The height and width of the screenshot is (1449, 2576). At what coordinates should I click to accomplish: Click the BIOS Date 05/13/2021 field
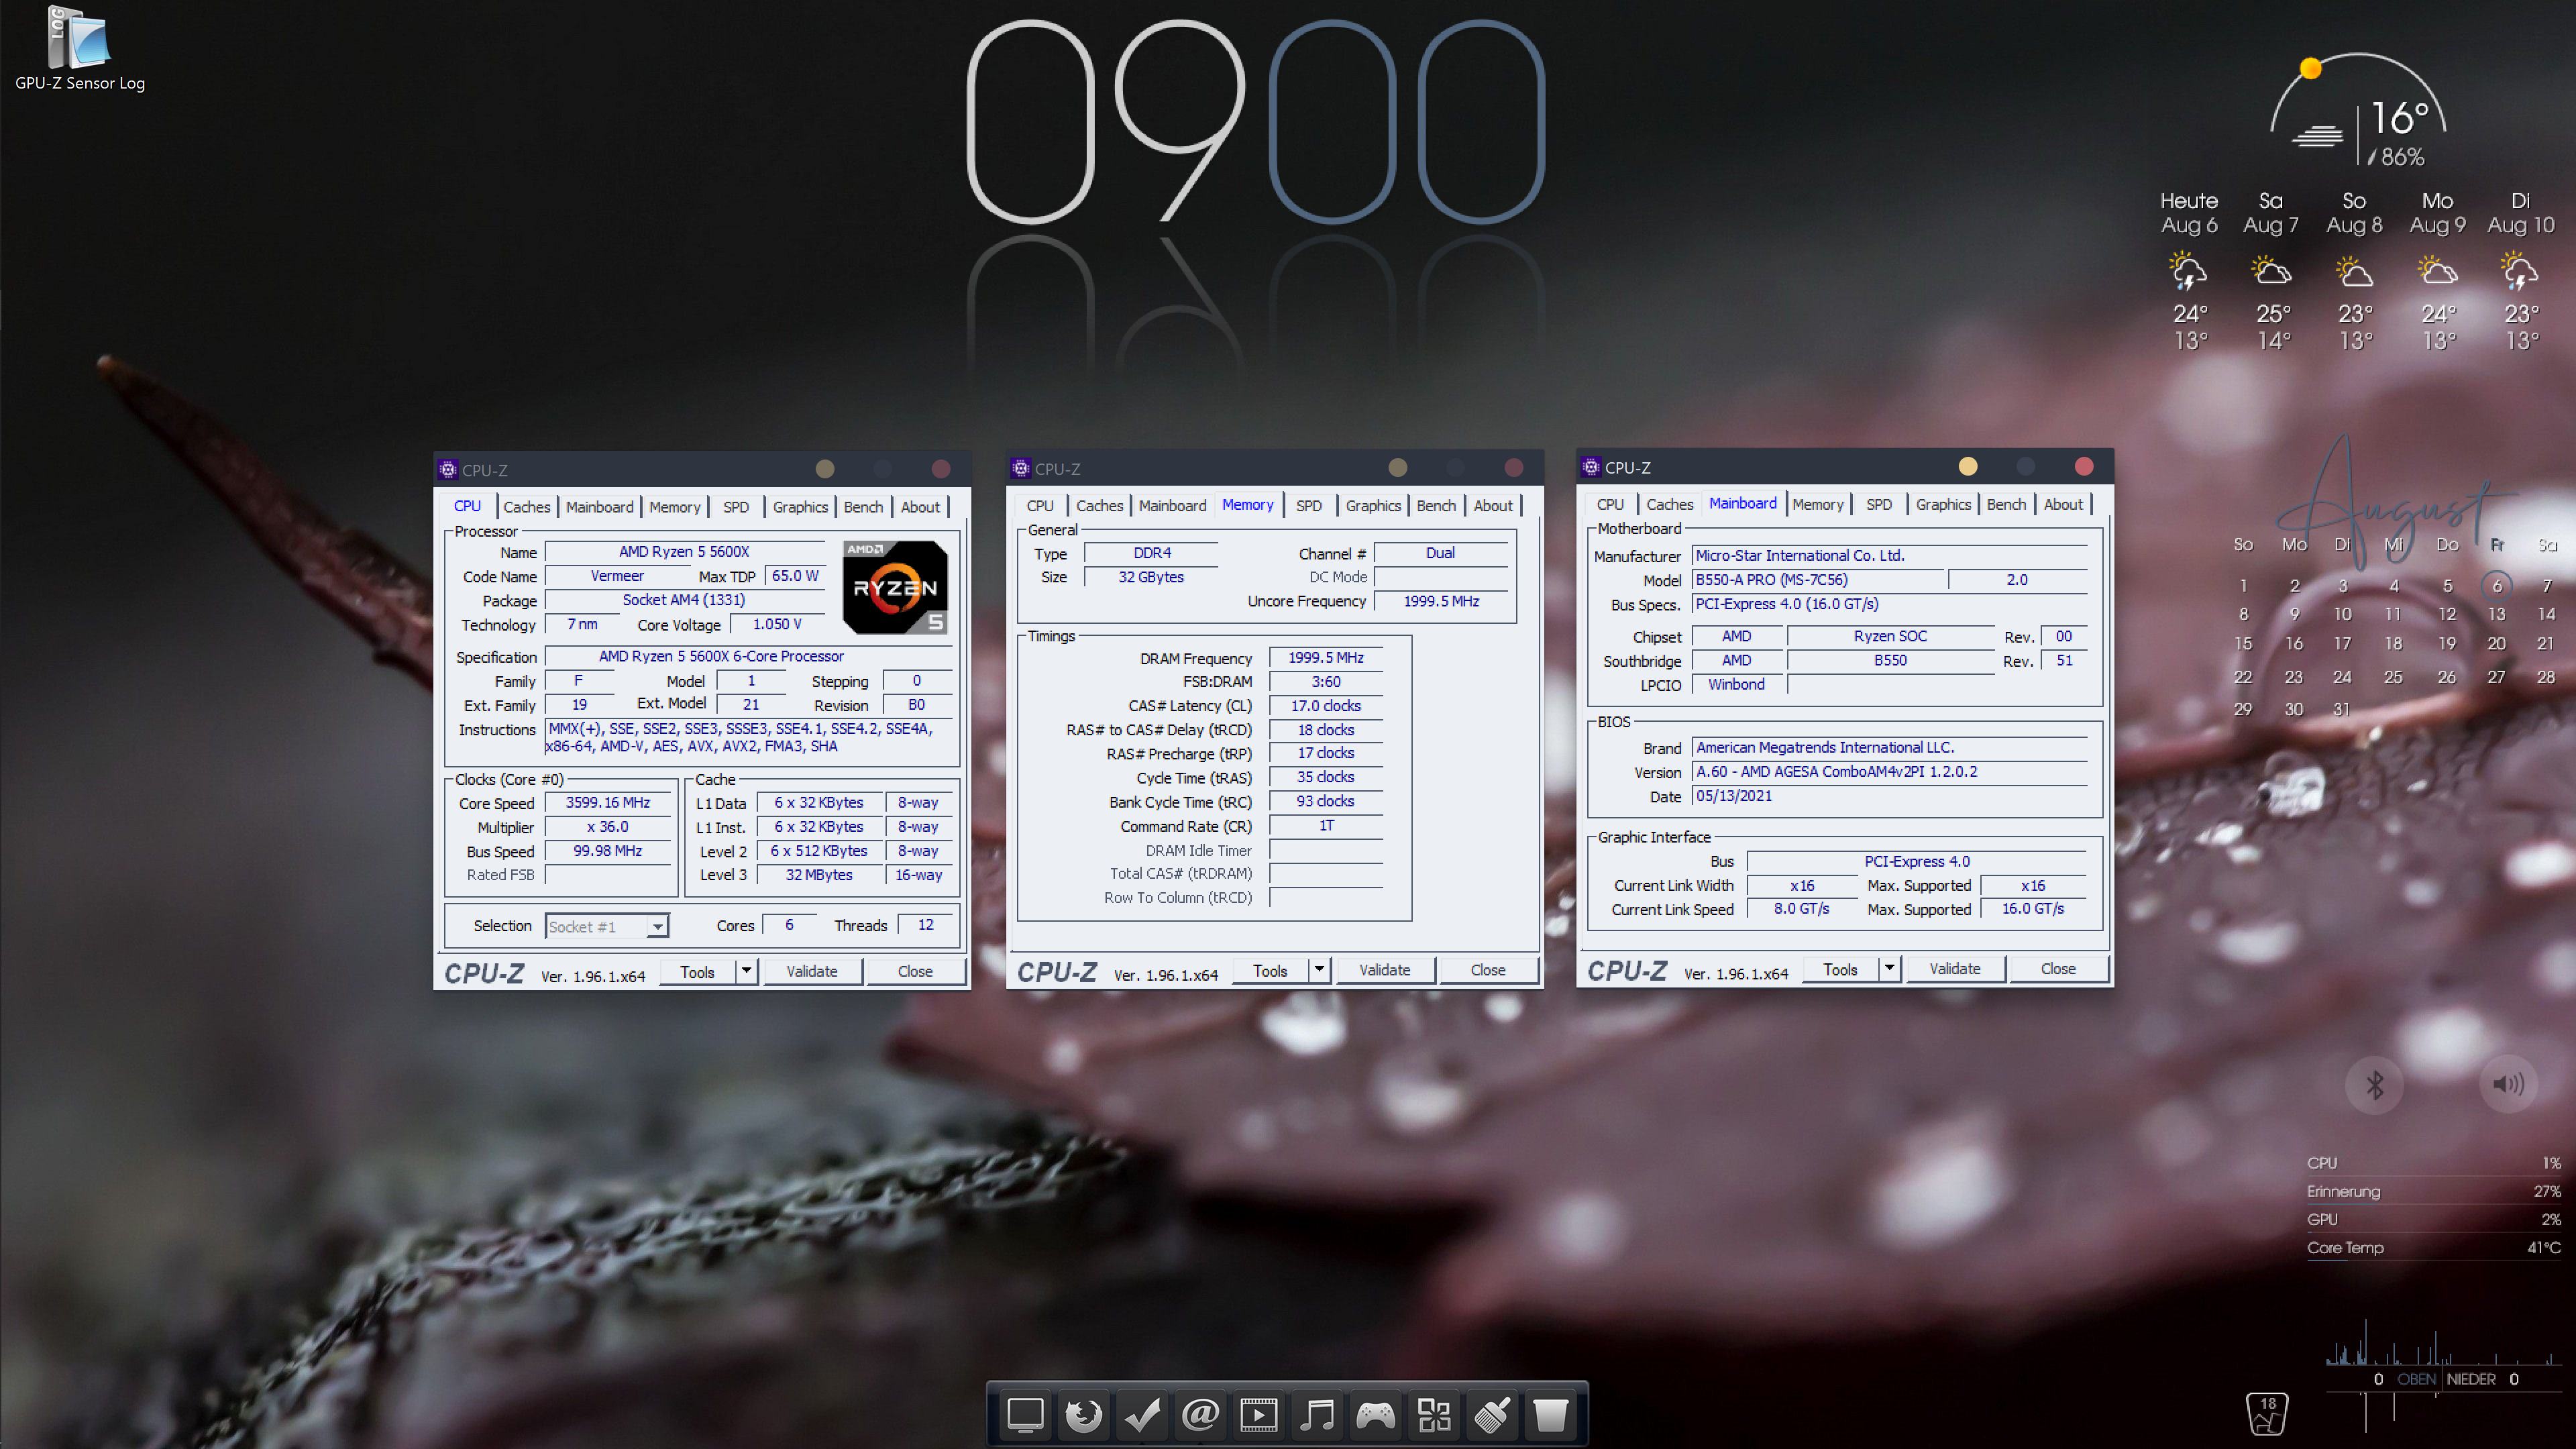[1889, 796]
